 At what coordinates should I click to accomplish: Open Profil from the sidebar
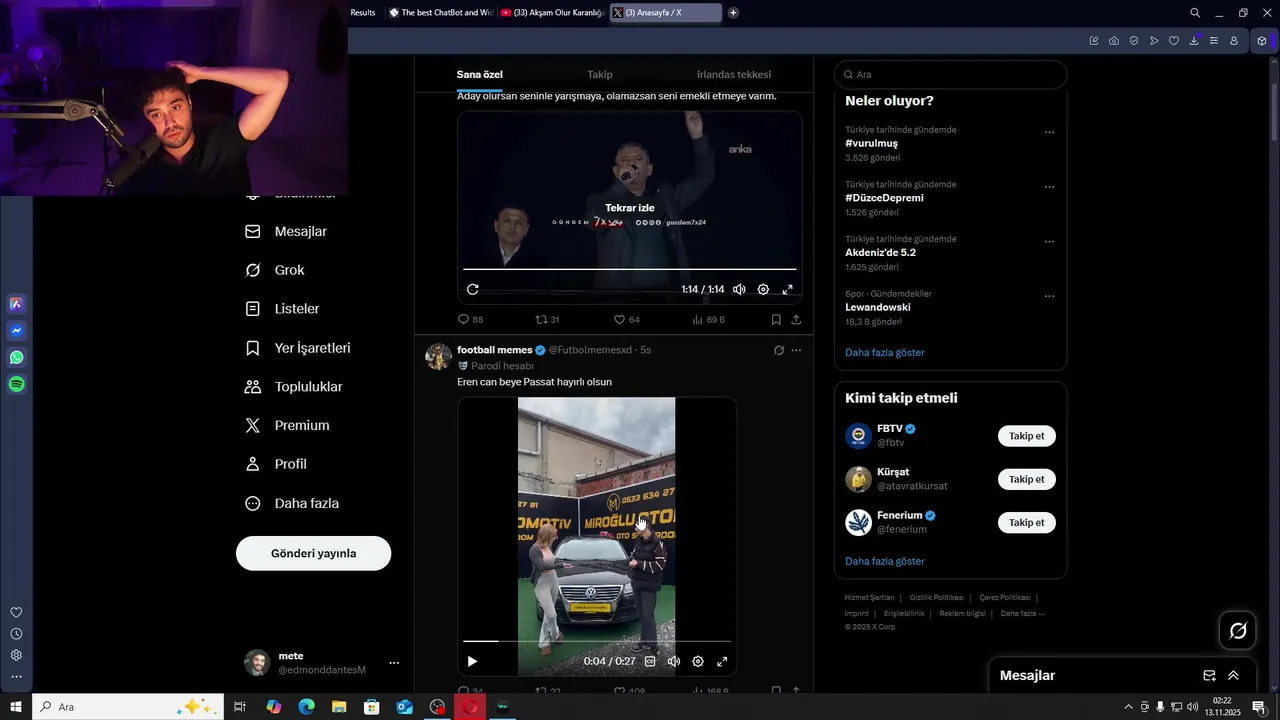tap(276, 464)
